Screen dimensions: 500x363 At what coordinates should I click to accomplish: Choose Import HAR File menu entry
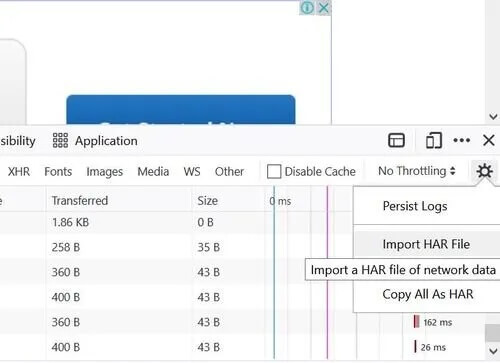427,244
